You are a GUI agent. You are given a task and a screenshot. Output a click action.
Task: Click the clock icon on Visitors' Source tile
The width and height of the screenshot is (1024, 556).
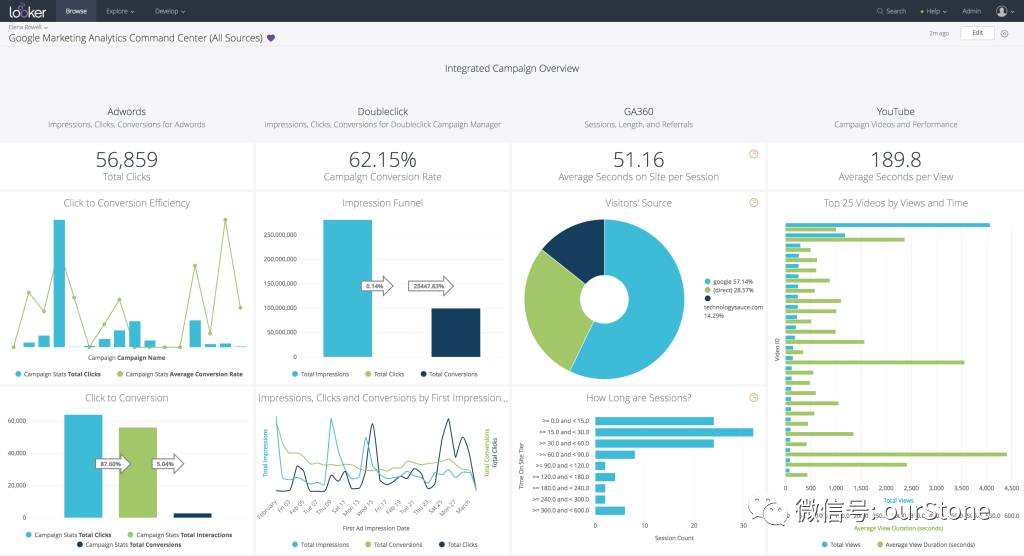click(753, 203)
